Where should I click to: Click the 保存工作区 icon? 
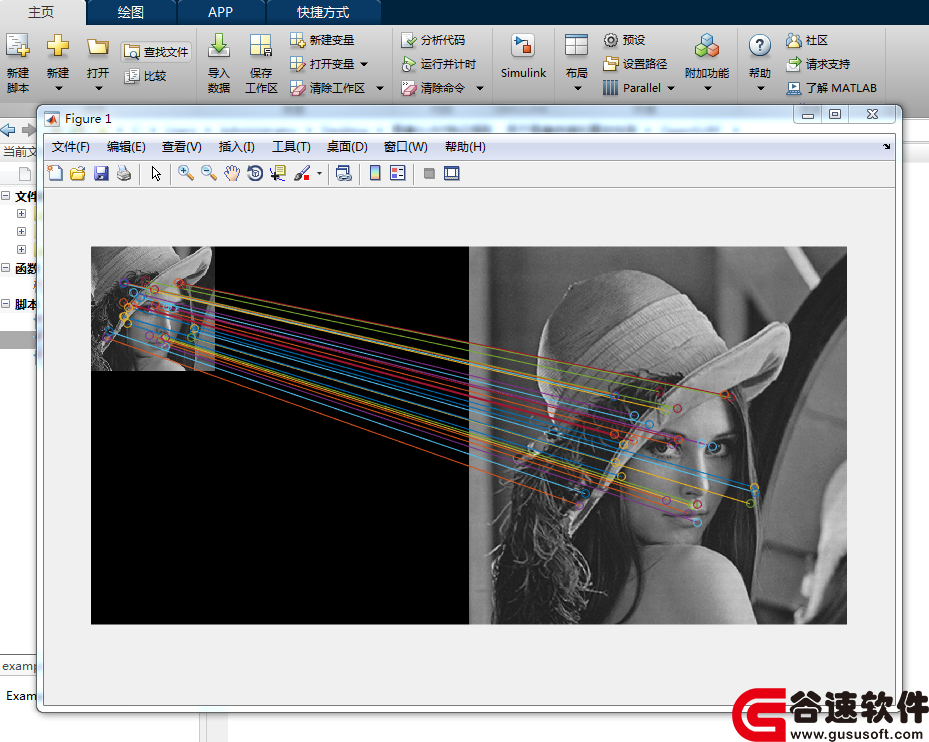click(x=261, y=46)
